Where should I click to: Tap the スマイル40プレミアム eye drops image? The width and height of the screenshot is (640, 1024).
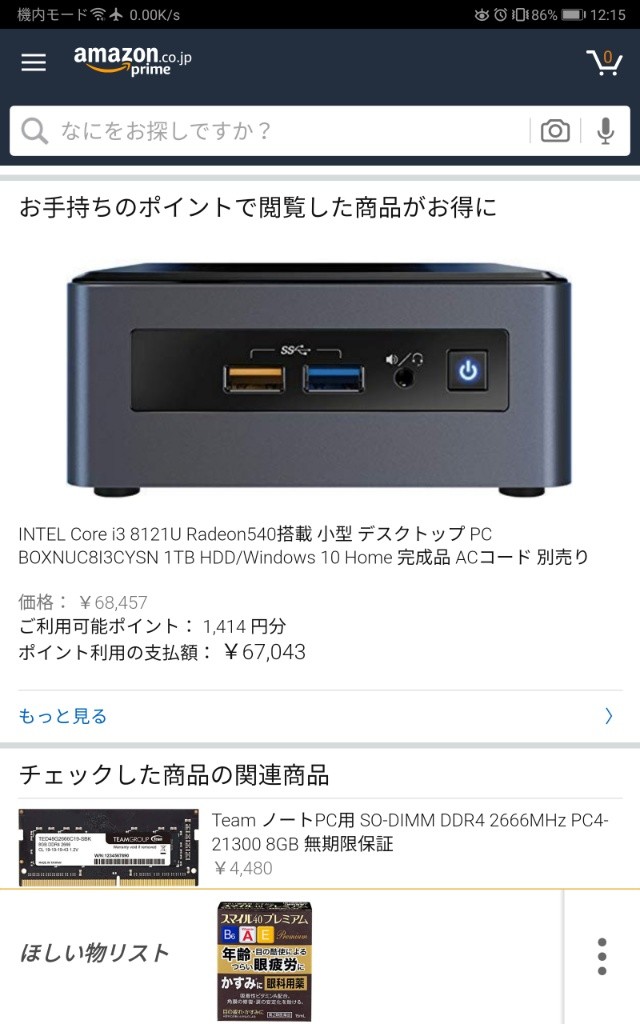coord(264,961)
